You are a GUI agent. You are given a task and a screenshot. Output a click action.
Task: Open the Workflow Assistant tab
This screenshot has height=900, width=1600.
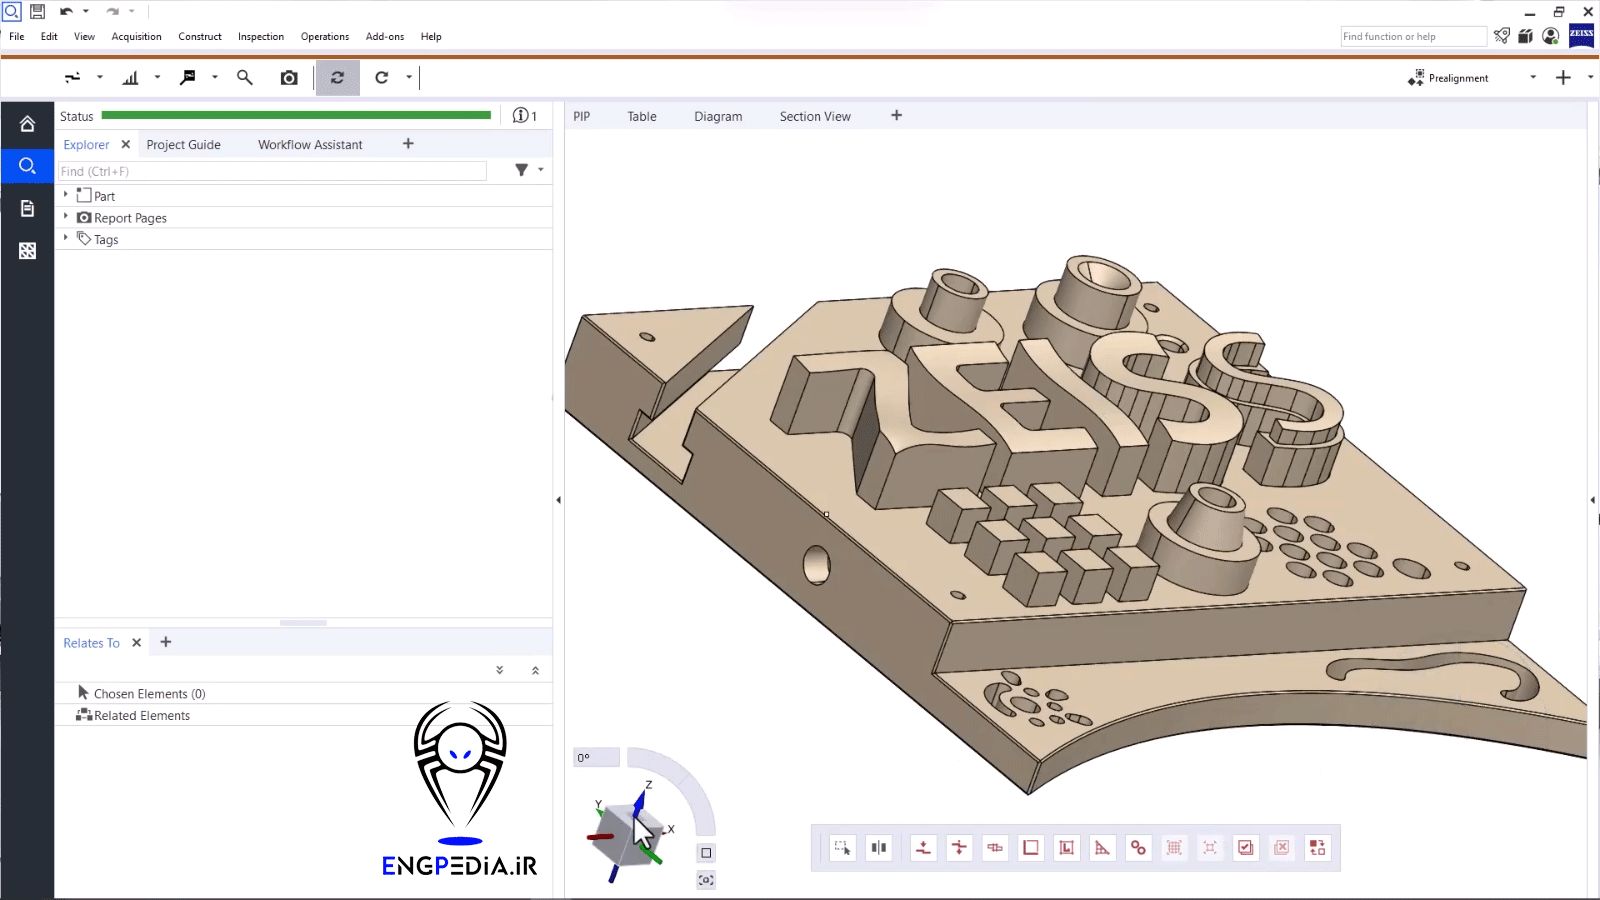(310, 145)
